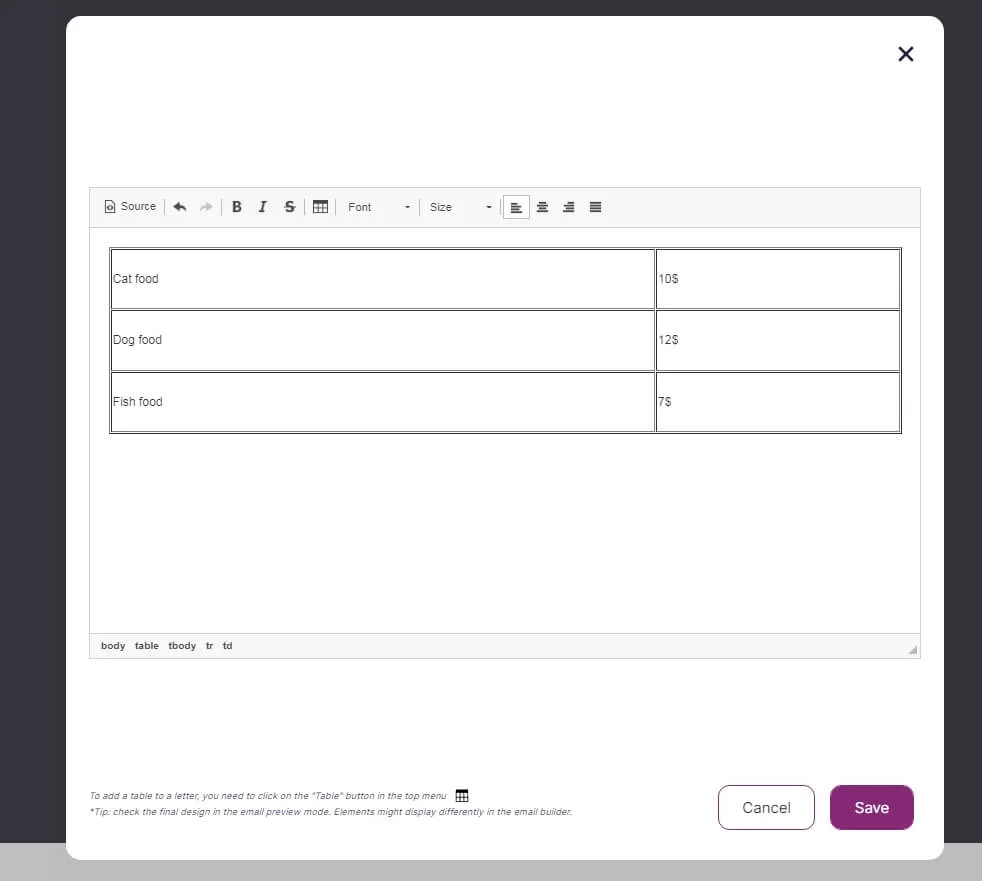
Task: Click the "Cat food" table cell
Action: tap(383, 279)
